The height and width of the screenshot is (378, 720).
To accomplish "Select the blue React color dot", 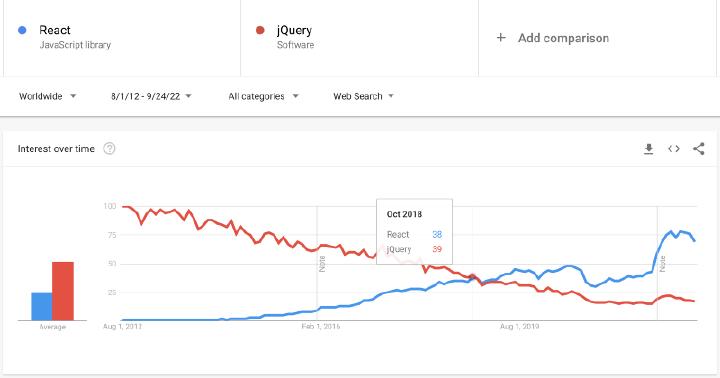I will pos(22,30).
